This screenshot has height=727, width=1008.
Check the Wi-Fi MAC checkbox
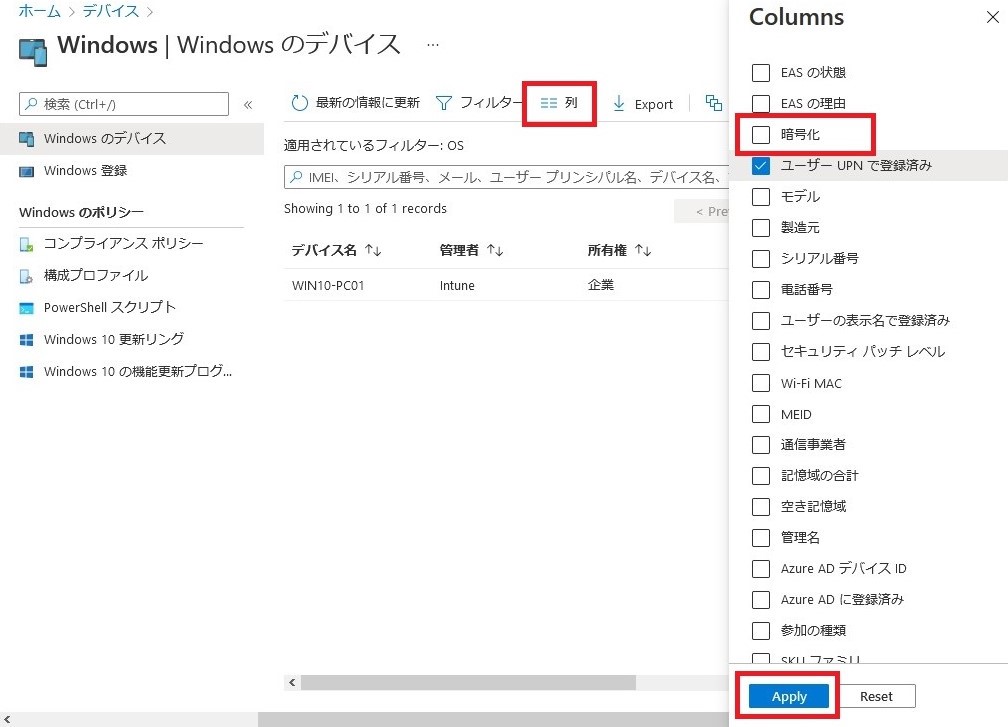pos(760,383)
